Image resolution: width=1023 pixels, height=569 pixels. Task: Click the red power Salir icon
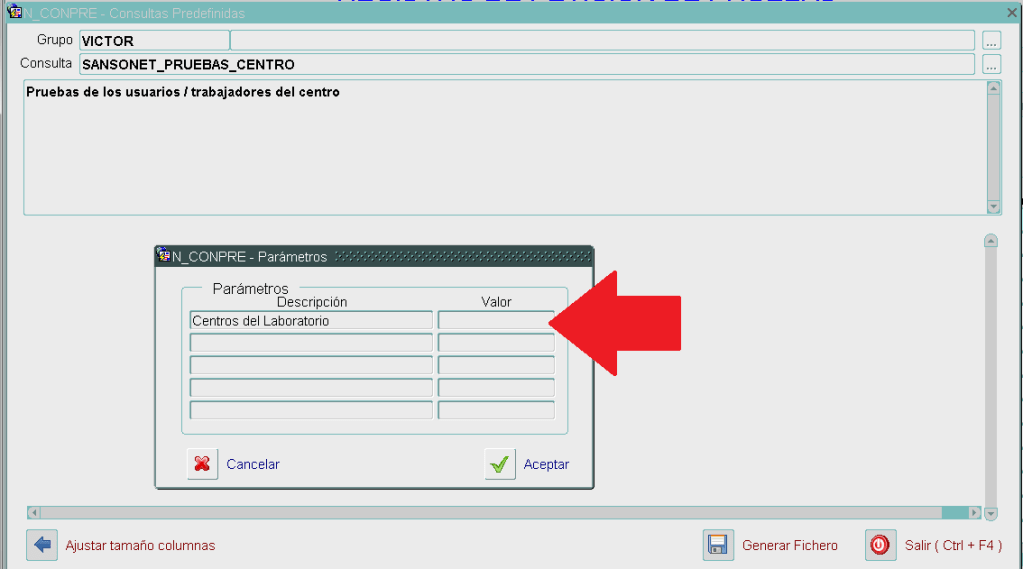pos(879,545)
